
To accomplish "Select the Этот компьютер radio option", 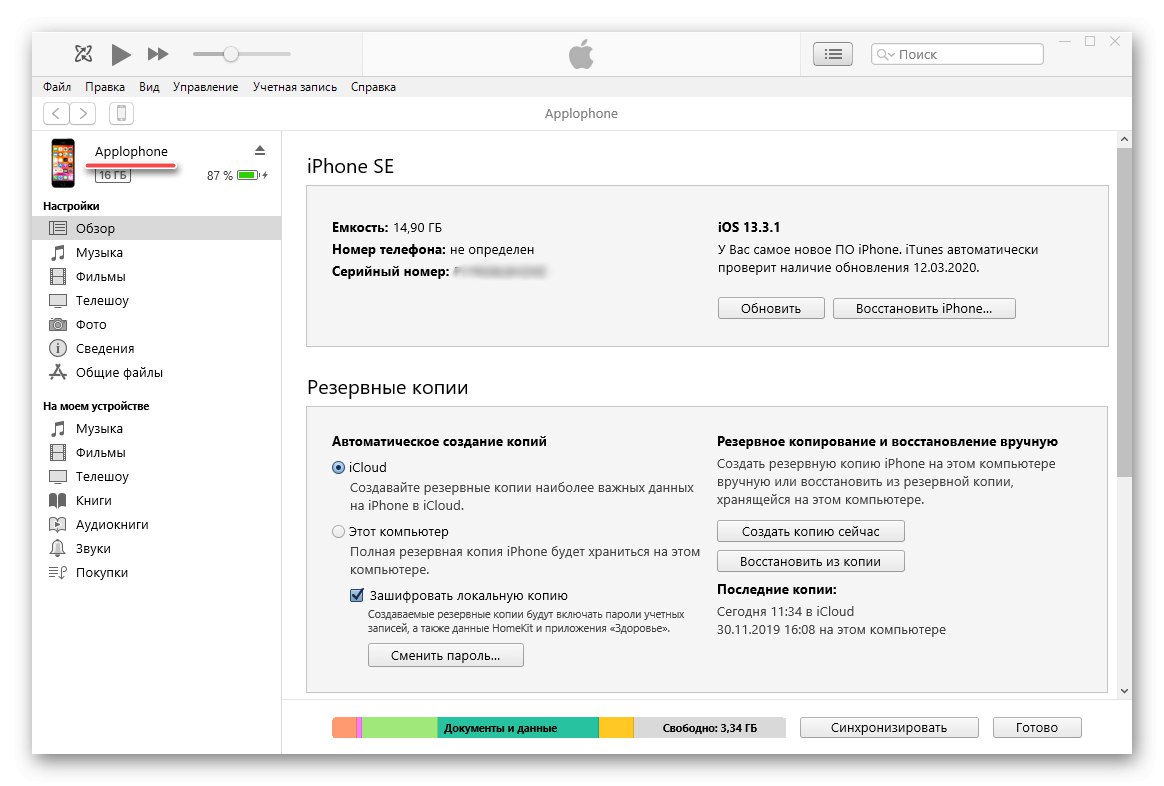I will [x=339, y=532].
